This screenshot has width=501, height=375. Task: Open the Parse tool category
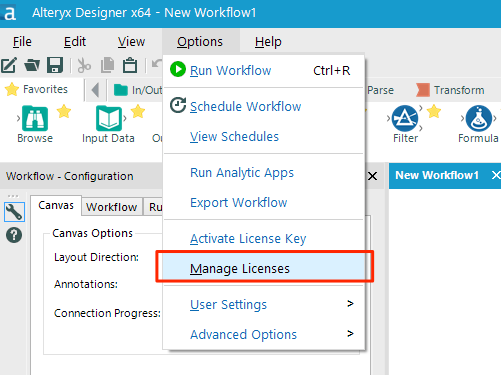click(380, 90)
